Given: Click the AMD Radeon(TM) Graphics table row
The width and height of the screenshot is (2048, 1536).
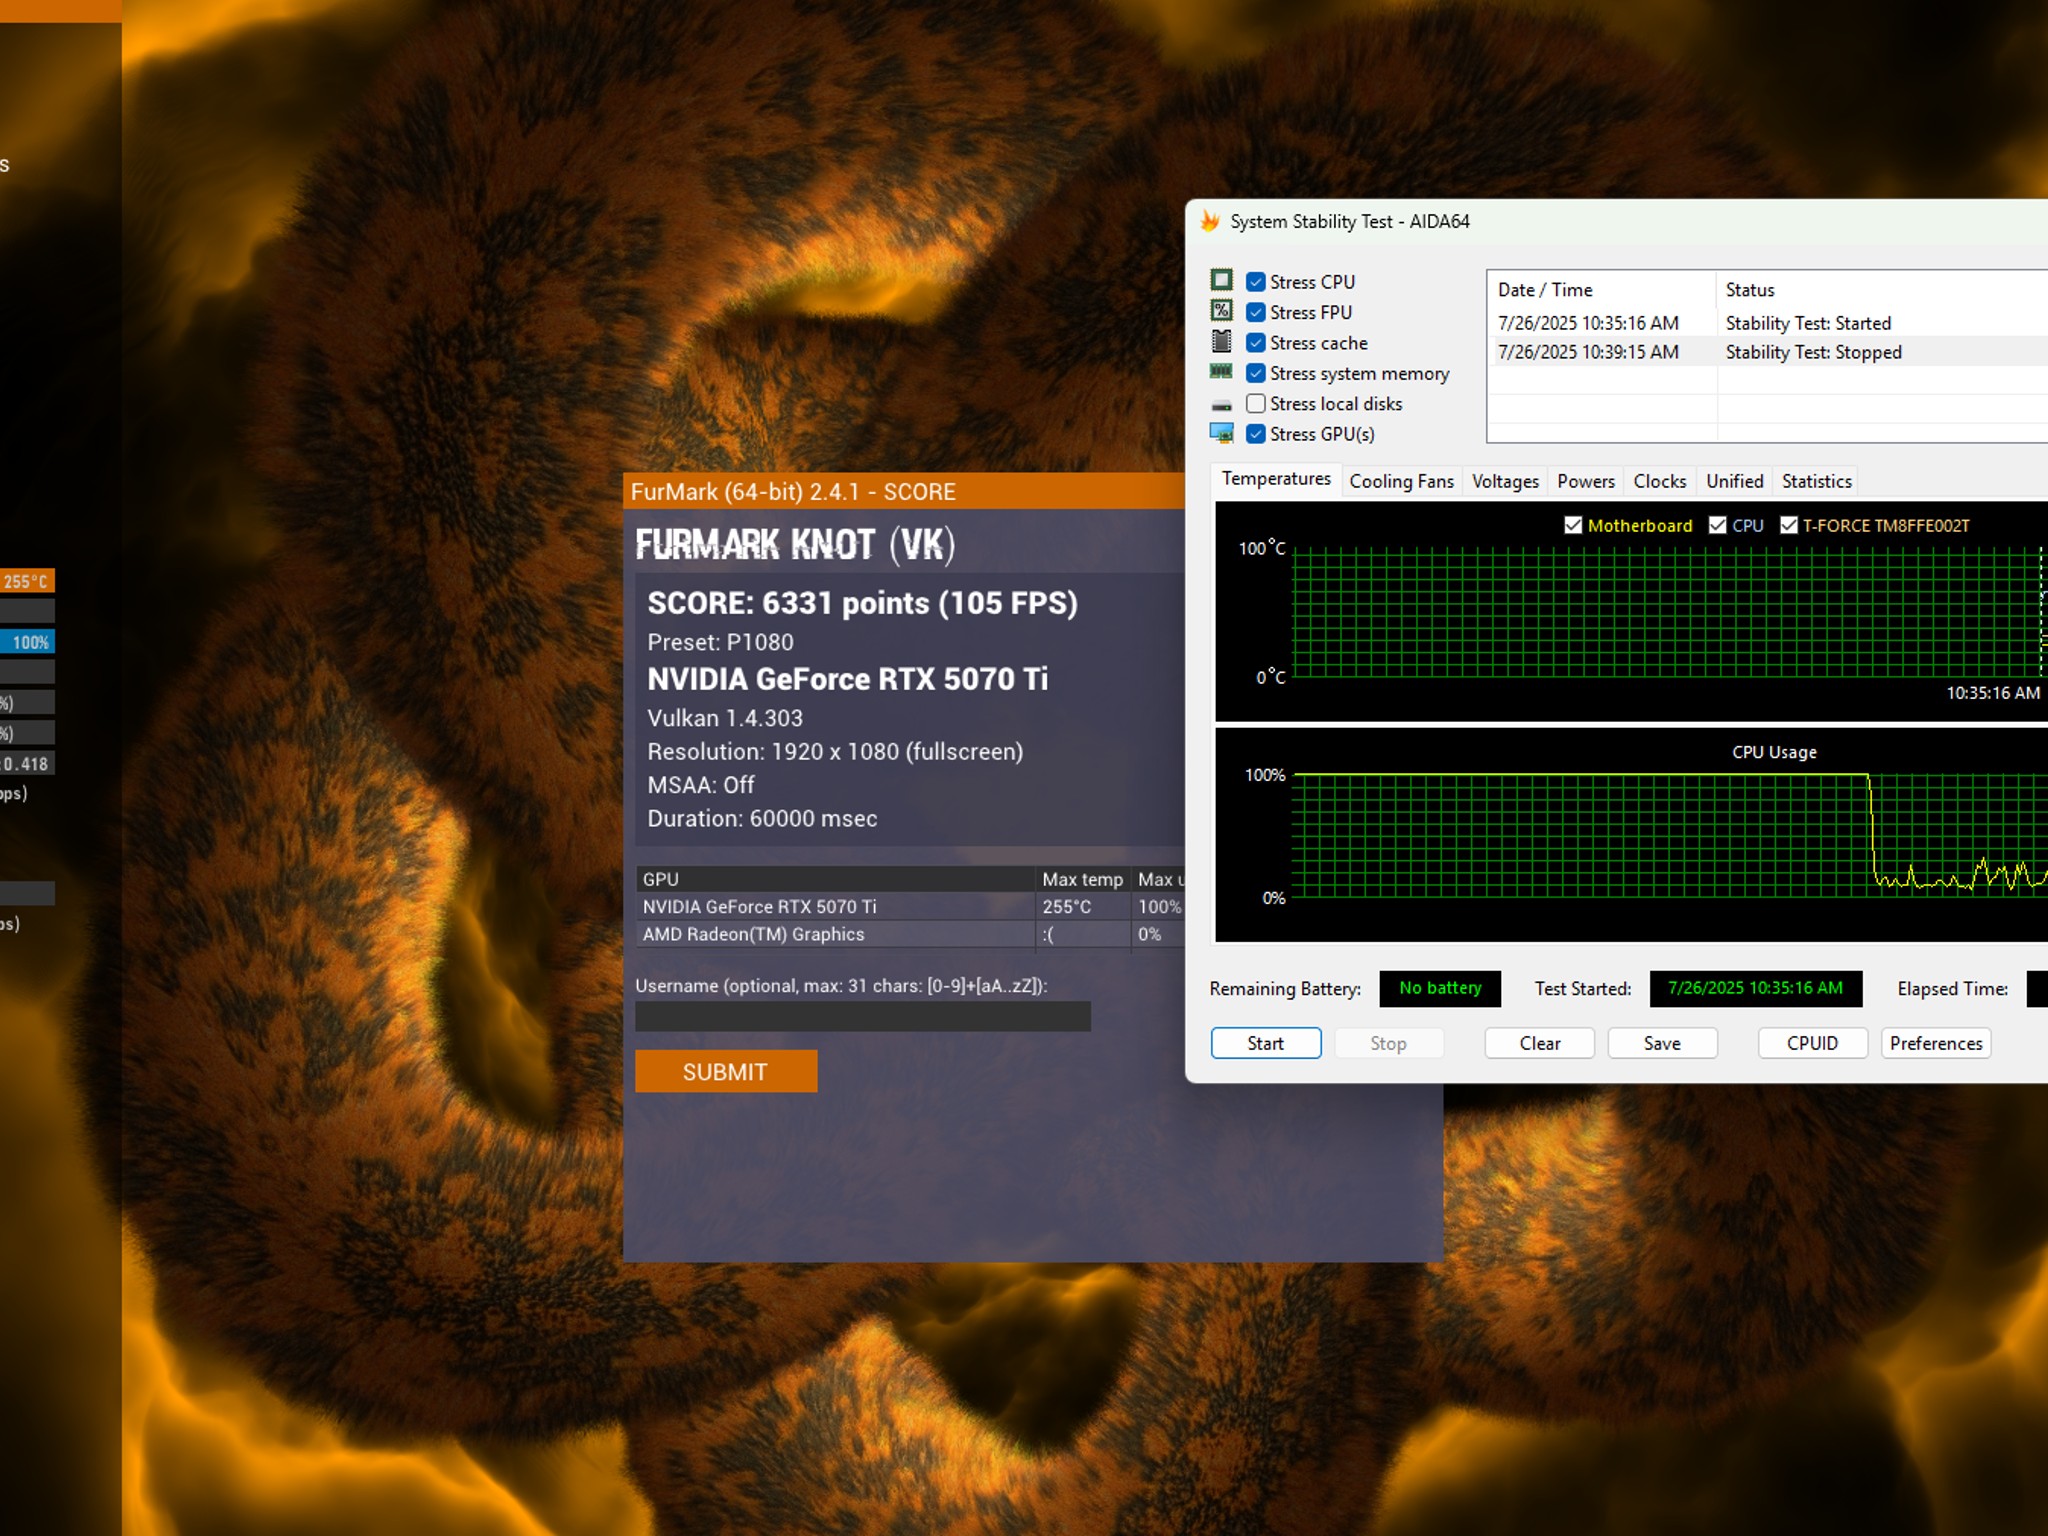Looking at the screenshot, I should click(x=910, y=934).
